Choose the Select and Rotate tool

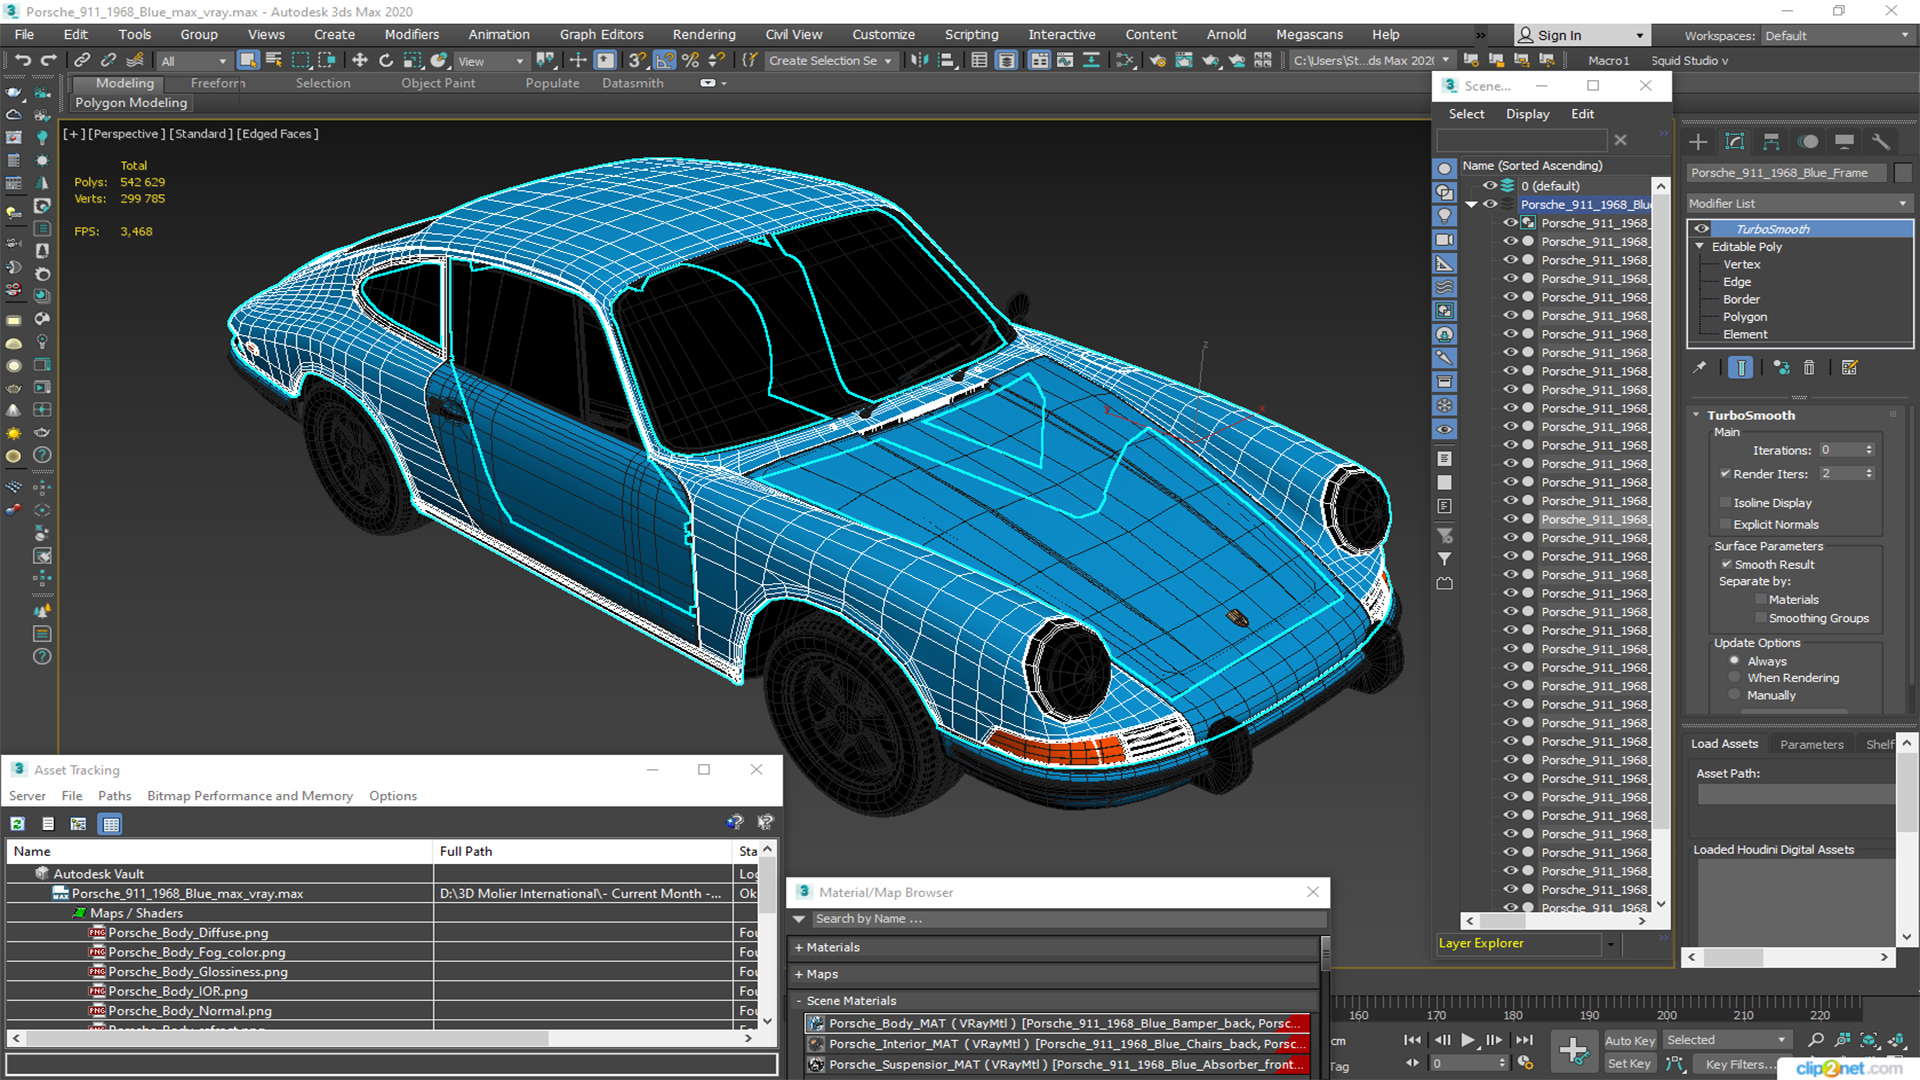click(386, 60)
